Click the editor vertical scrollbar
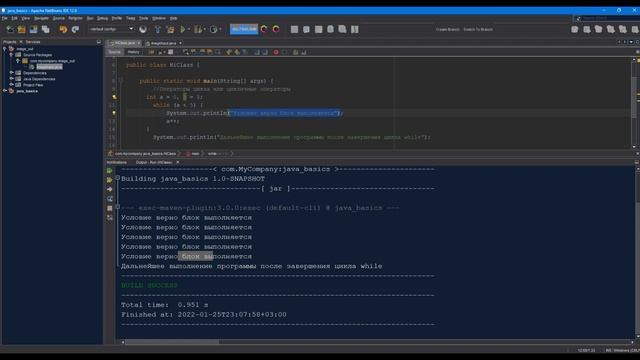This screenshot has height=360, width=640. (x=634, y=103)
